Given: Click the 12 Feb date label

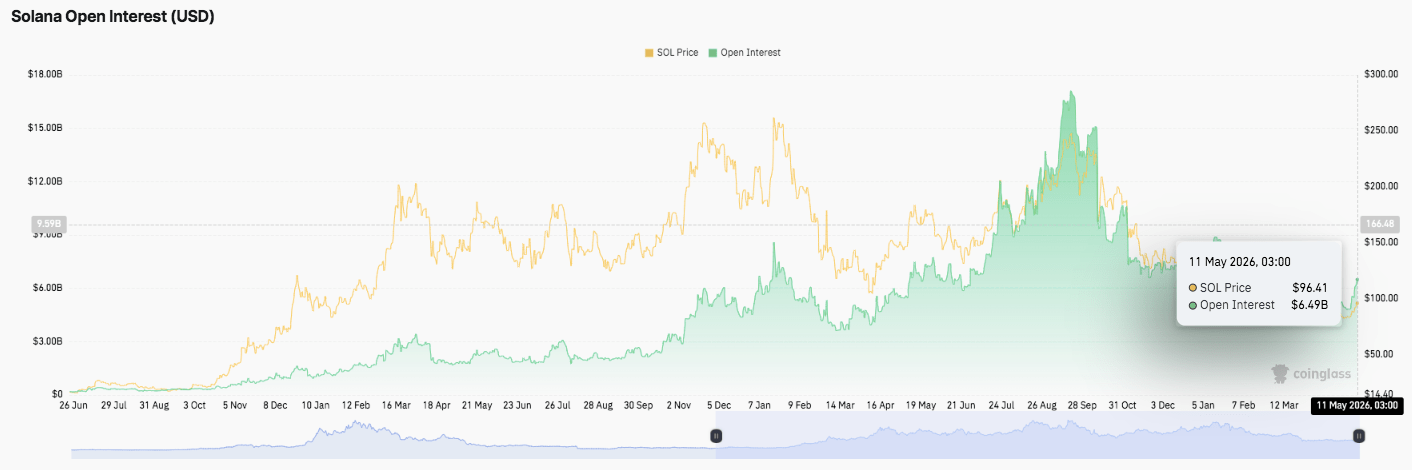Looking at the screenshot, I should (x=356, y=405).
